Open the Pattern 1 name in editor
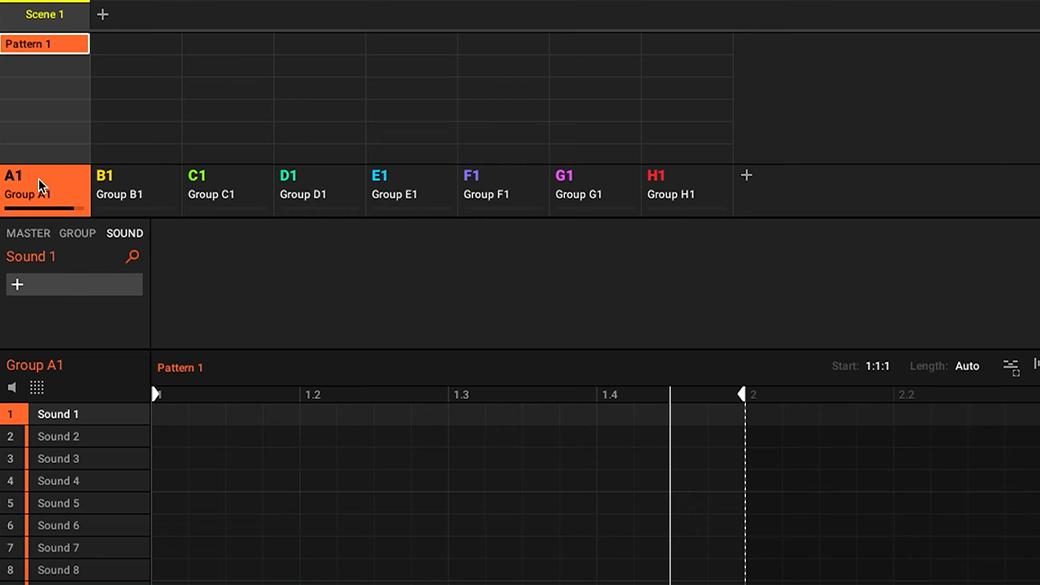This screenshot has width=1040, height=585. (180, 367)
